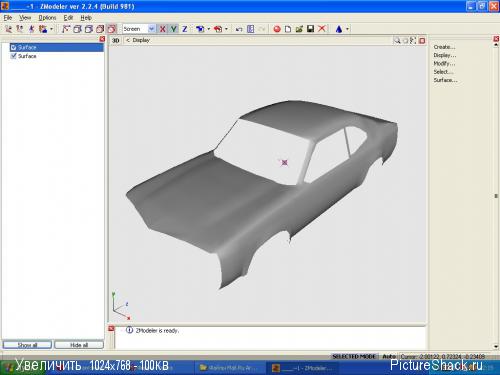500x375 pixels.
Task: Open the Edit menu
Action: click(x=68, y=18)
